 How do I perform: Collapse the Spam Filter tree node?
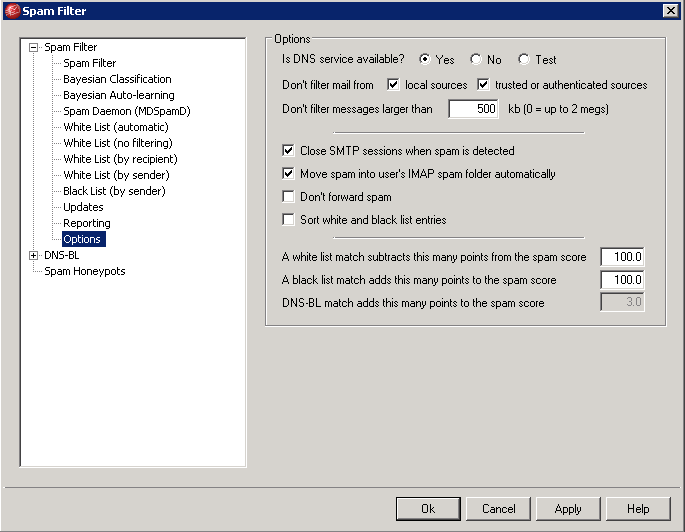[34, 47]
